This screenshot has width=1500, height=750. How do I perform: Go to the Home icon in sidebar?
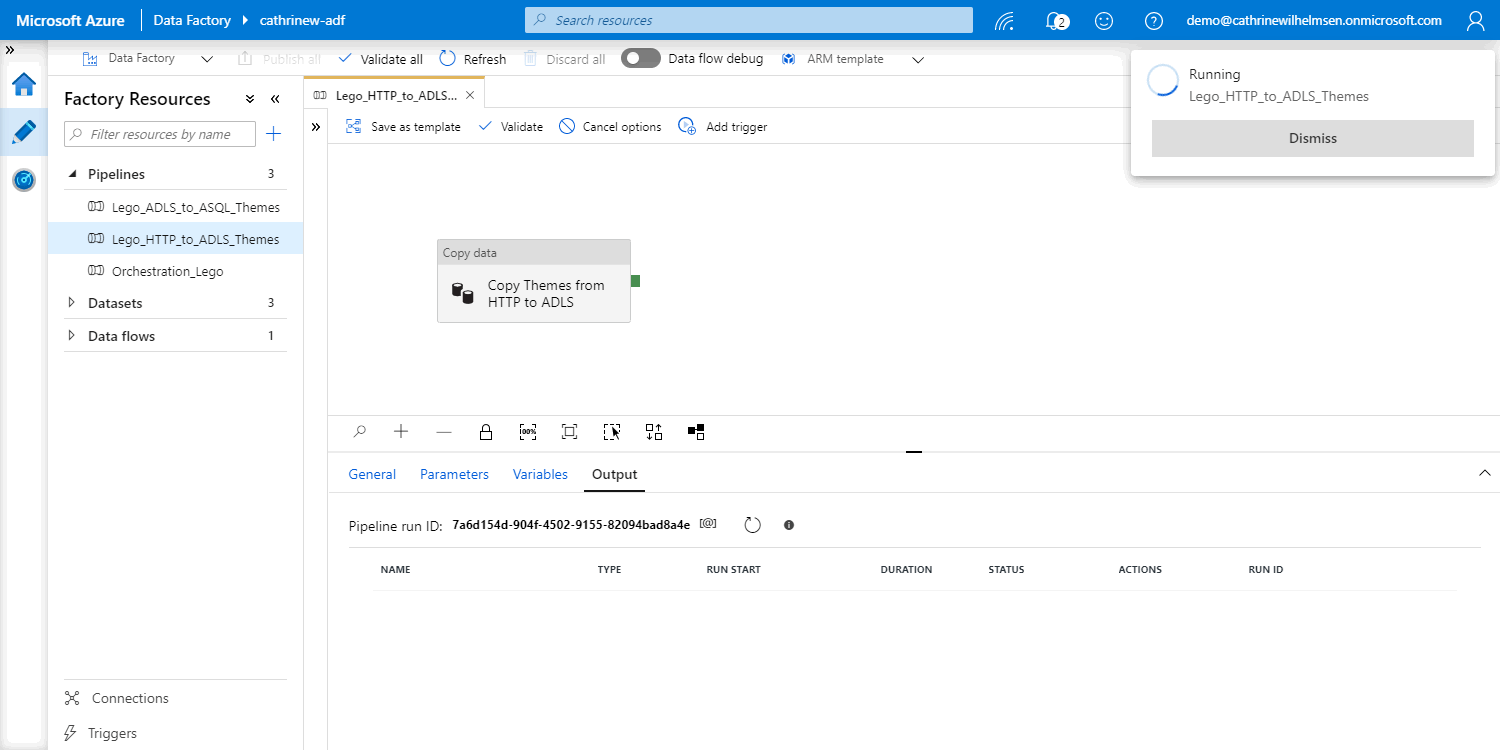coord(24,84)
